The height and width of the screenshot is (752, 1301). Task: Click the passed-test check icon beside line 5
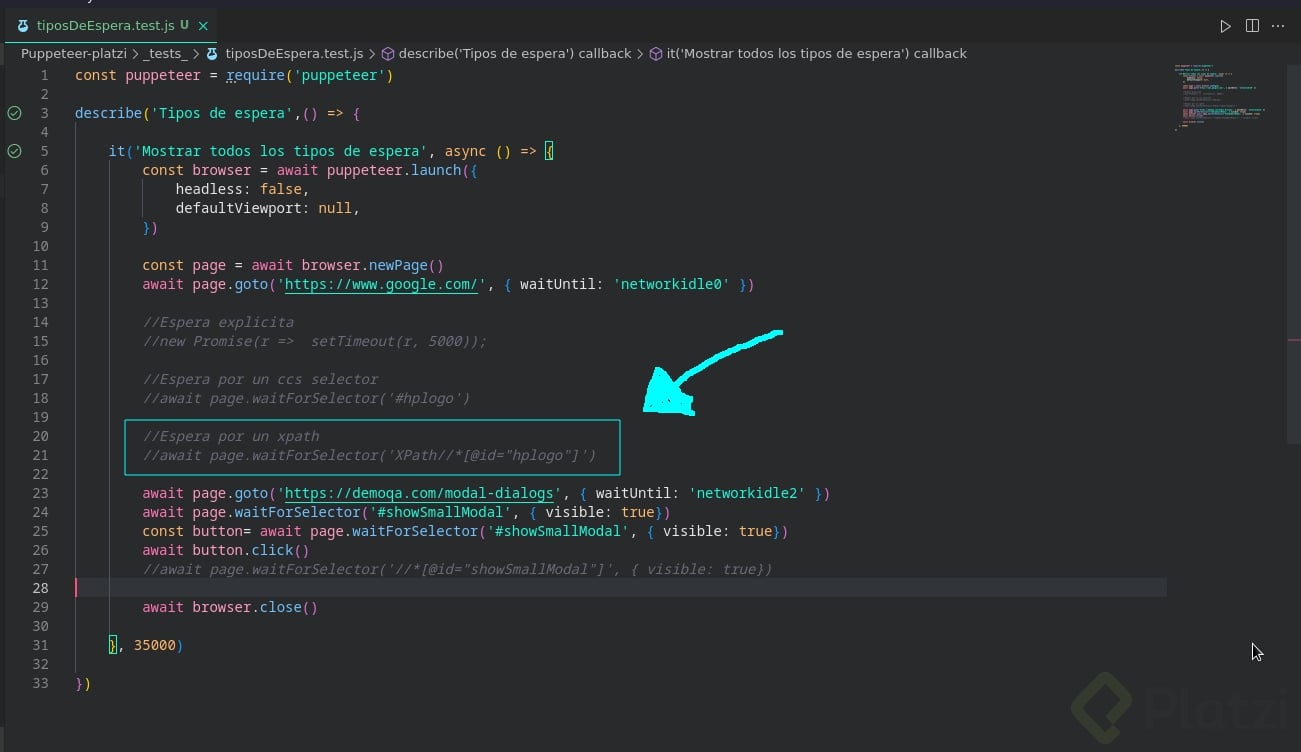pos(14,151)
